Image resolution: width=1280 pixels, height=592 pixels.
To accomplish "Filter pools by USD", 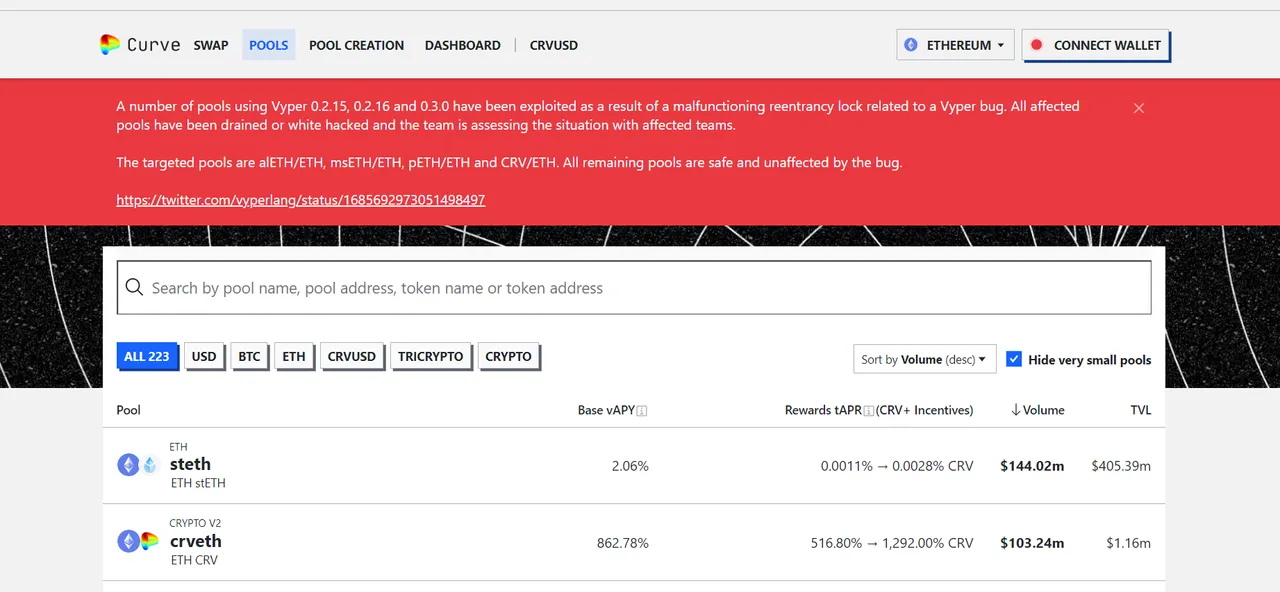I will [x=204, y=356].
